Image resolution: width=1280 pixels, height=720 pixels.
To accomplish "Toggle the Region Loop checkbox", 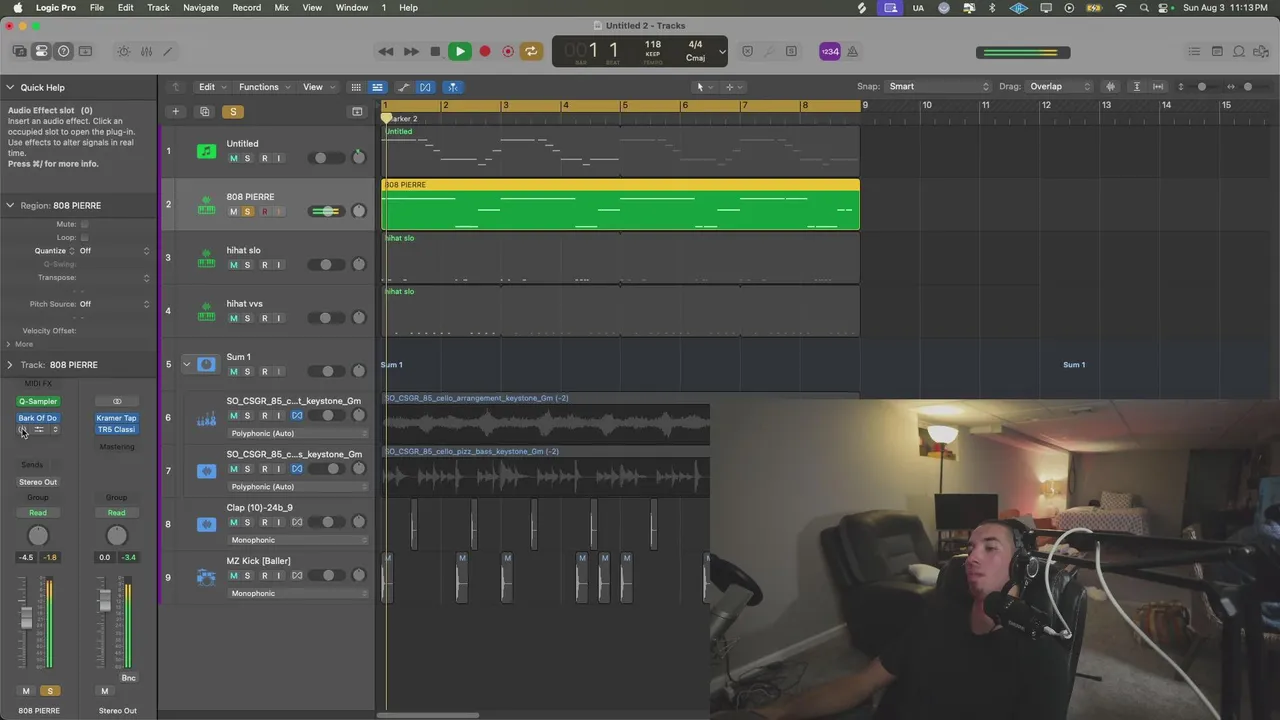I will click(x=84, y=237).
